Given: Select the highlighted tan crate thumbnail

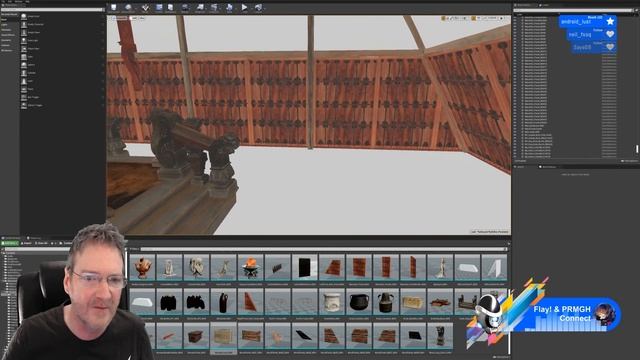Looking at the screenshot, I should pyautogui.click(x=223, y=338).
